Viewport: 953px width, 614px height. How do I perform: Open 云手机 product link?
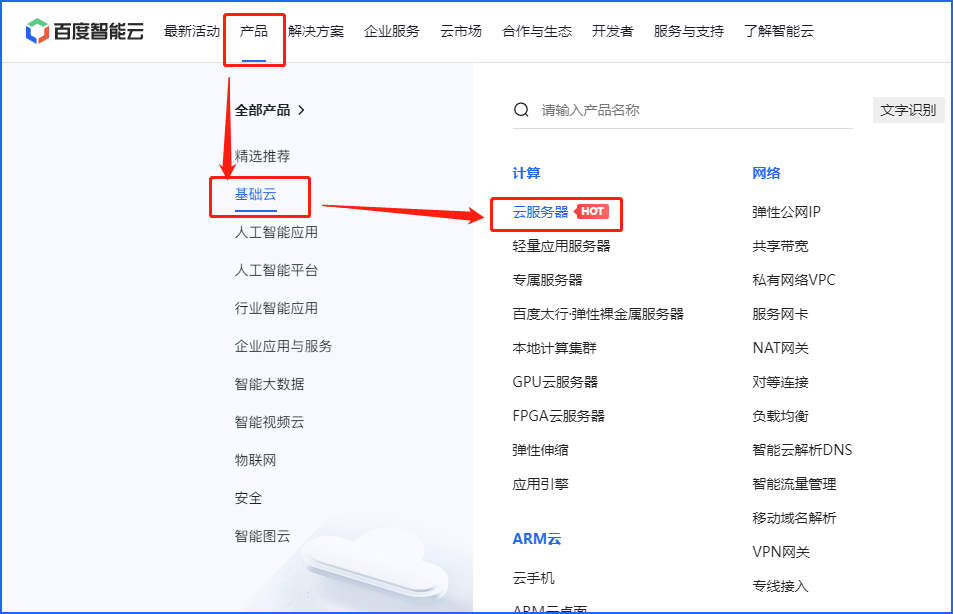tap(534, 578)
